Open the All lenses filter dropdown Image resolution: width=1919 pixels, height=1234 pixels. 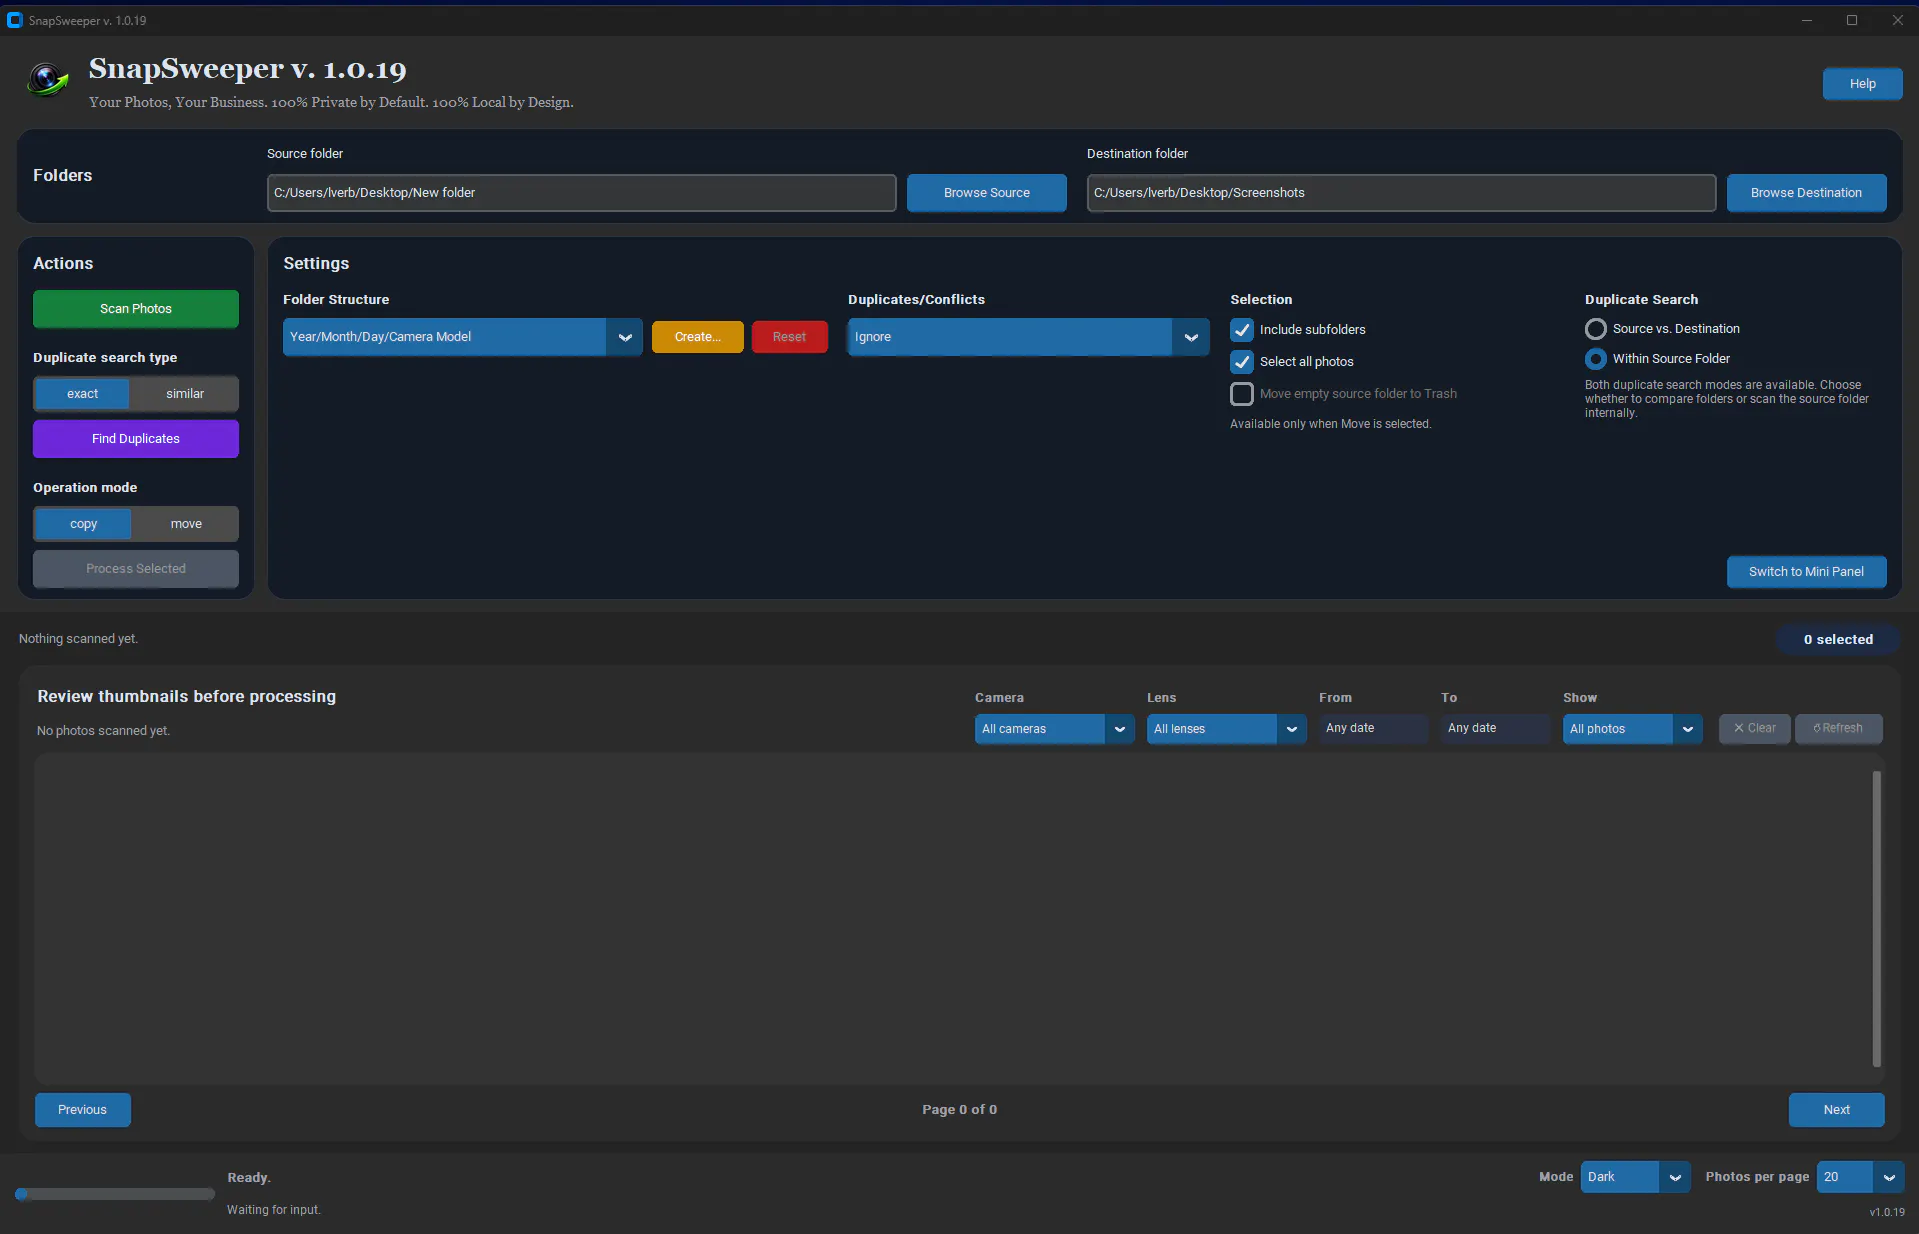1226,729
